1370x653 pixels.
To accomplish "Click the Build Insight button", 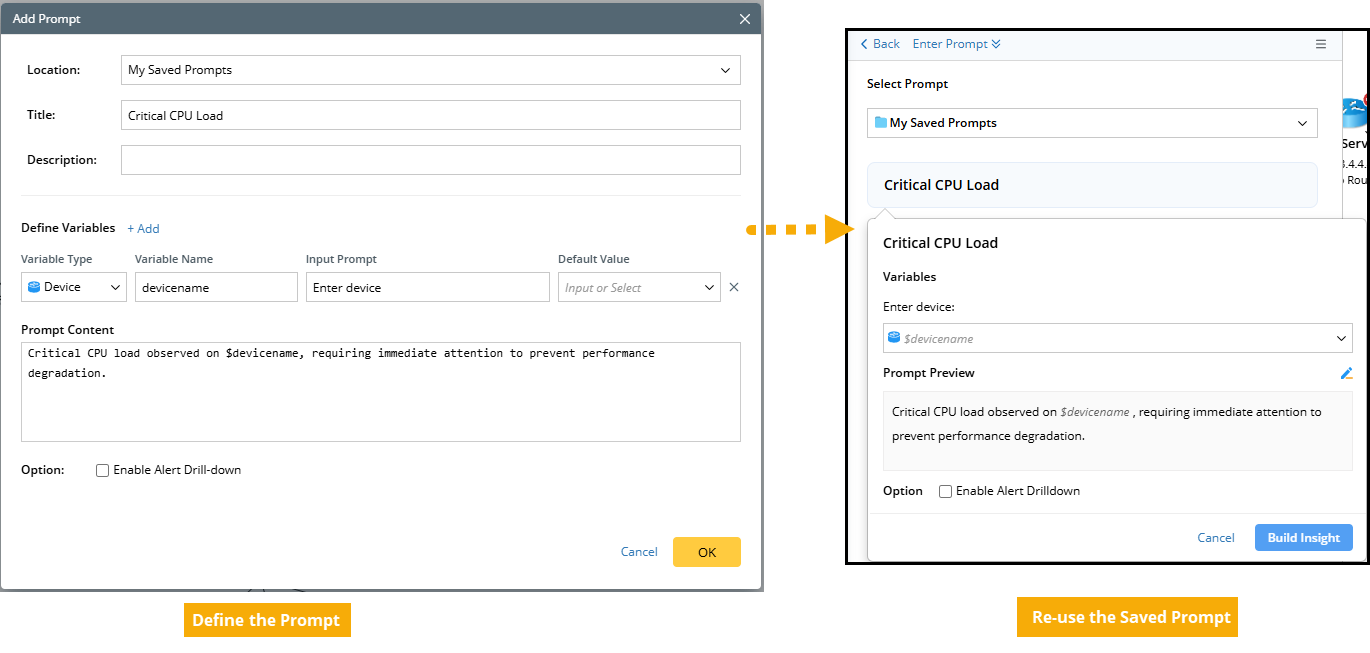I will 1303,538.
